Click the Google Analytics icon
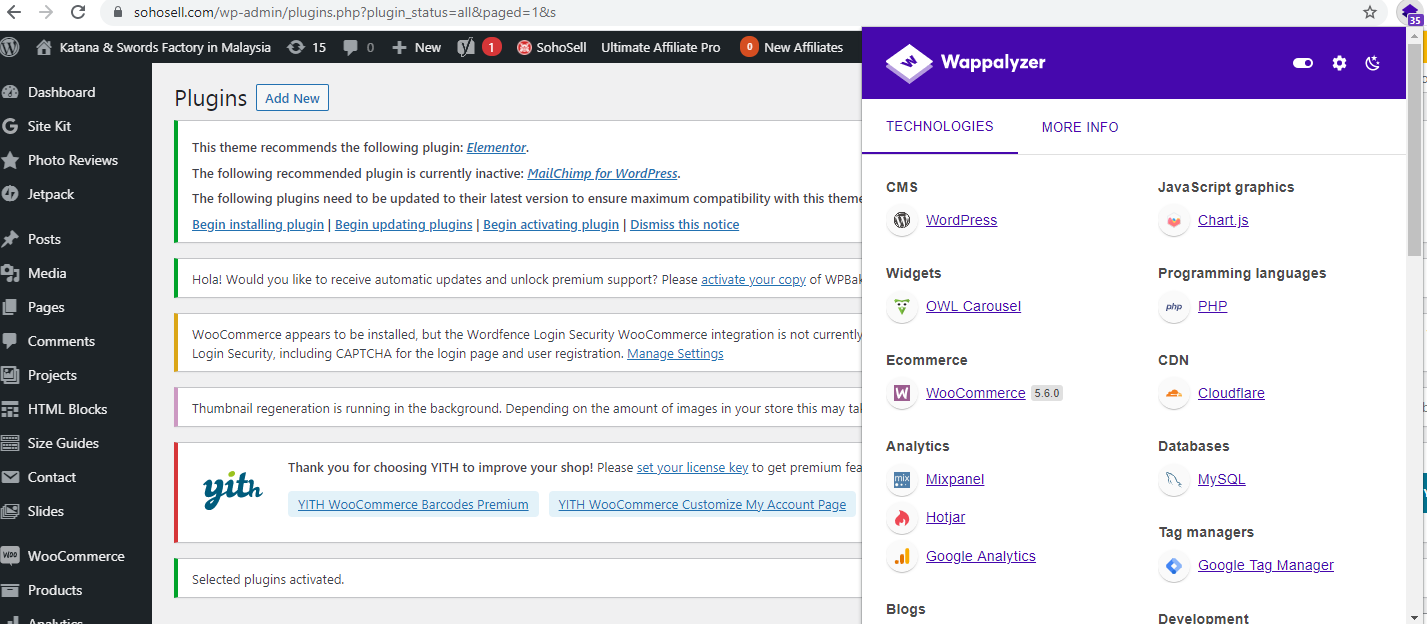This screenshot has height=624, width=1427. 902,557
